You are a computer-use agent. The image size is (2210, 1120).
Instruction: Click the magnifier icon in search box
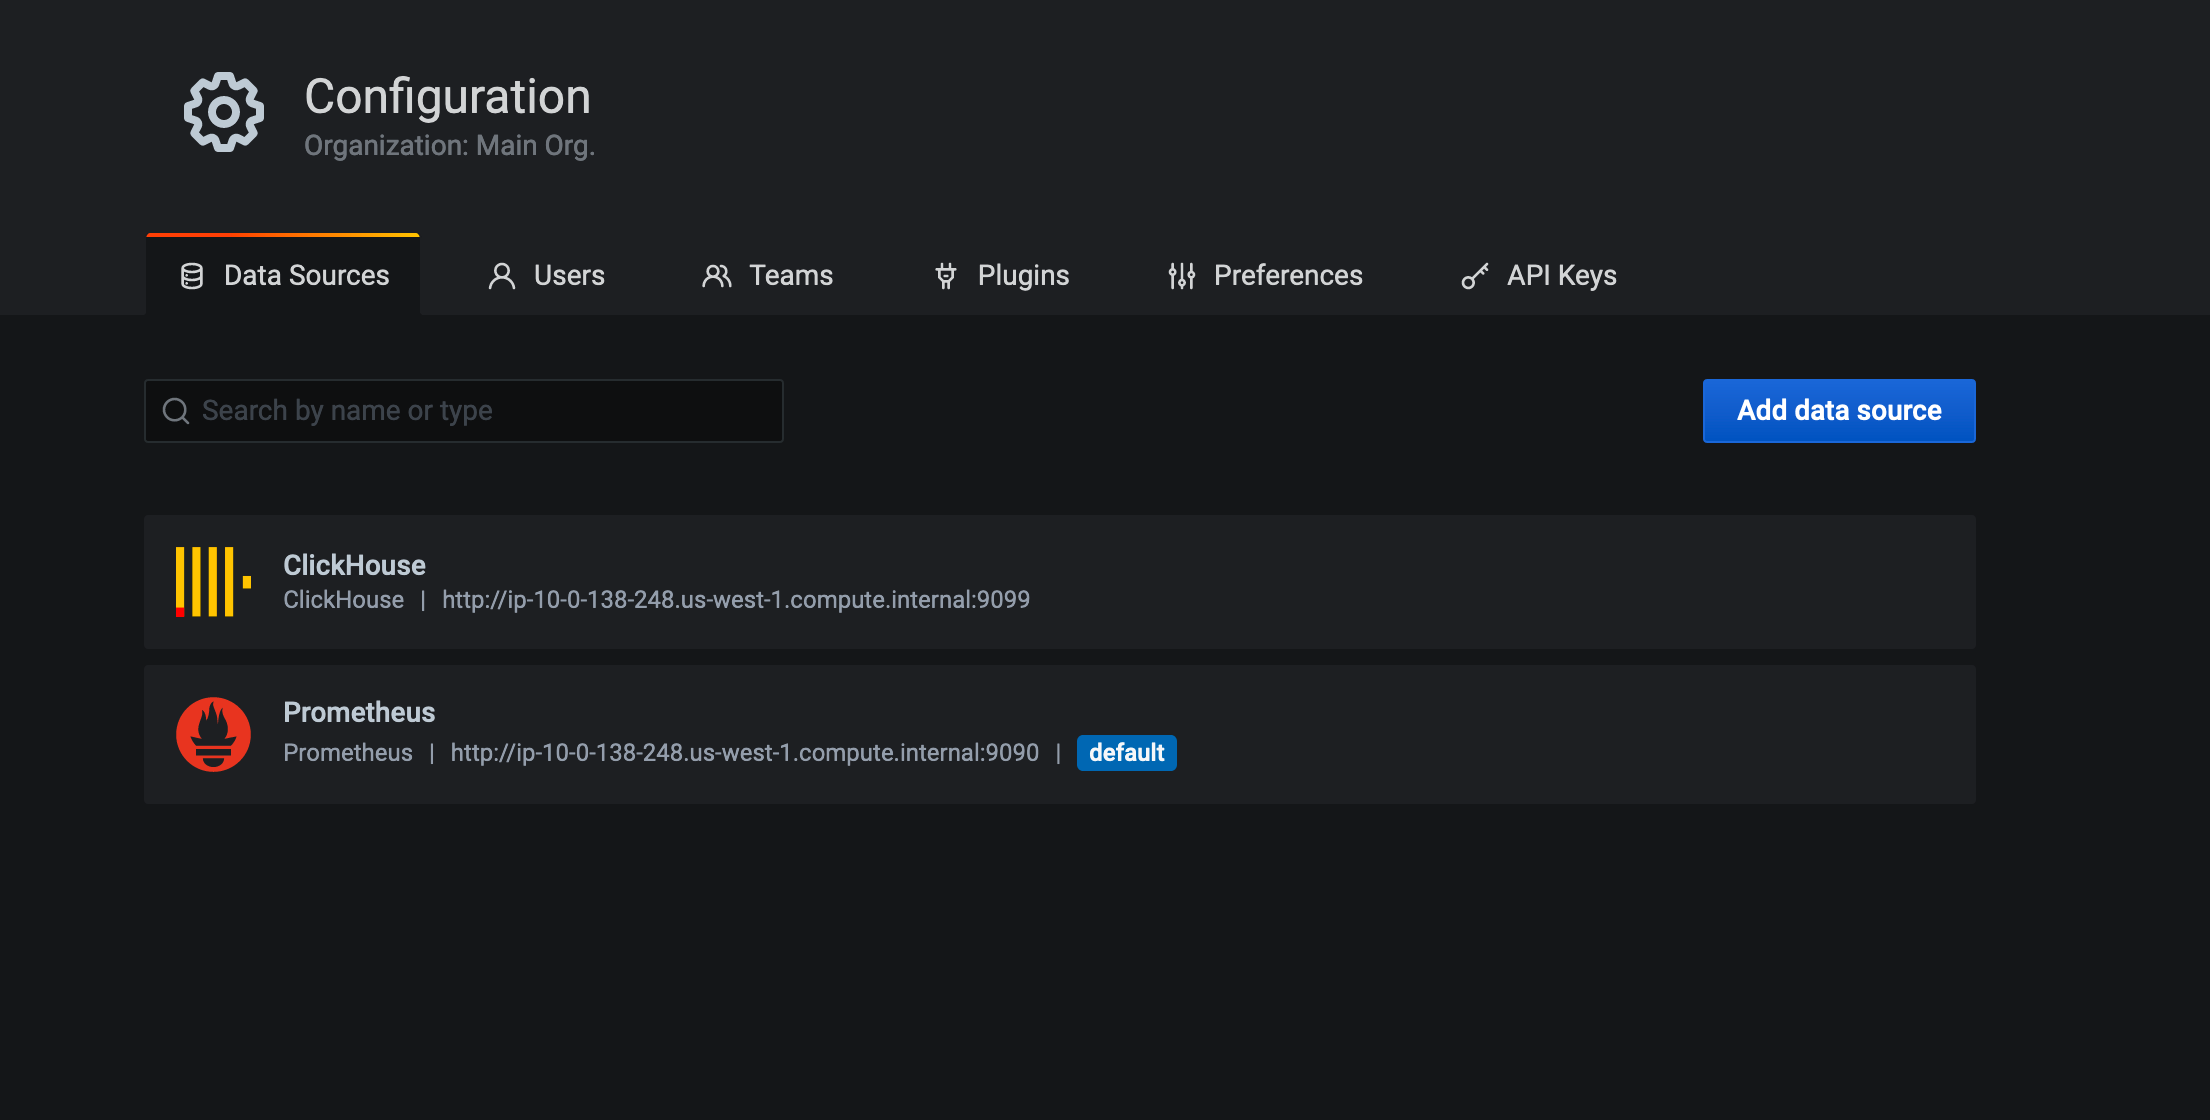click(x=176, y=411)
